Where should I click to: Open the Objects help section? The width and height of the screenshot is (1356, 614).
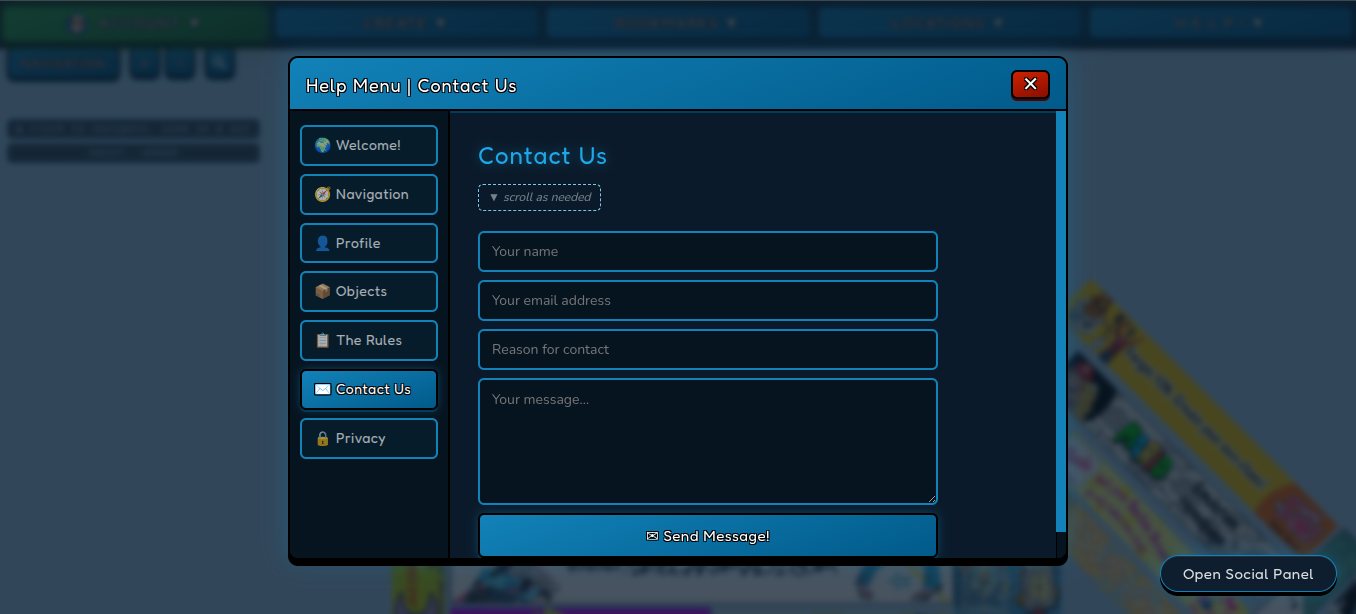point(369,292)
